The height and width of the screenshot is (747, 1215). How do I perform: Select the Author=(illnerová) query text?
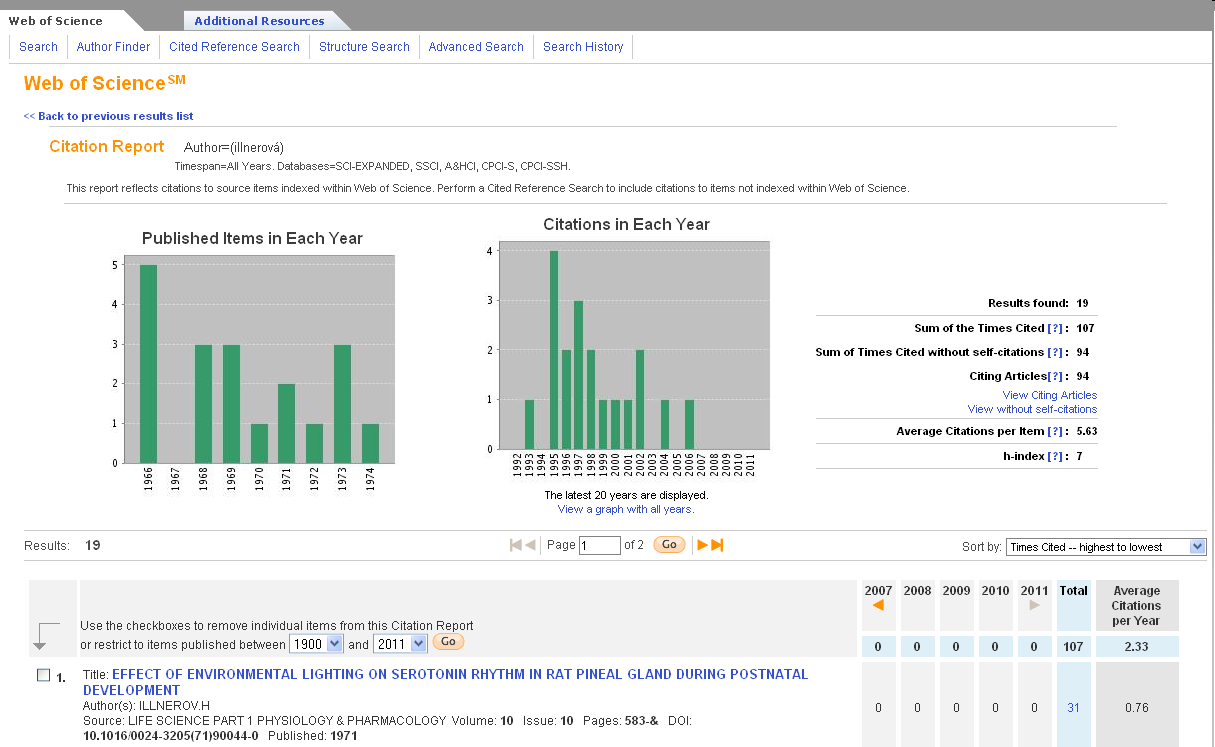click(234, 148)
